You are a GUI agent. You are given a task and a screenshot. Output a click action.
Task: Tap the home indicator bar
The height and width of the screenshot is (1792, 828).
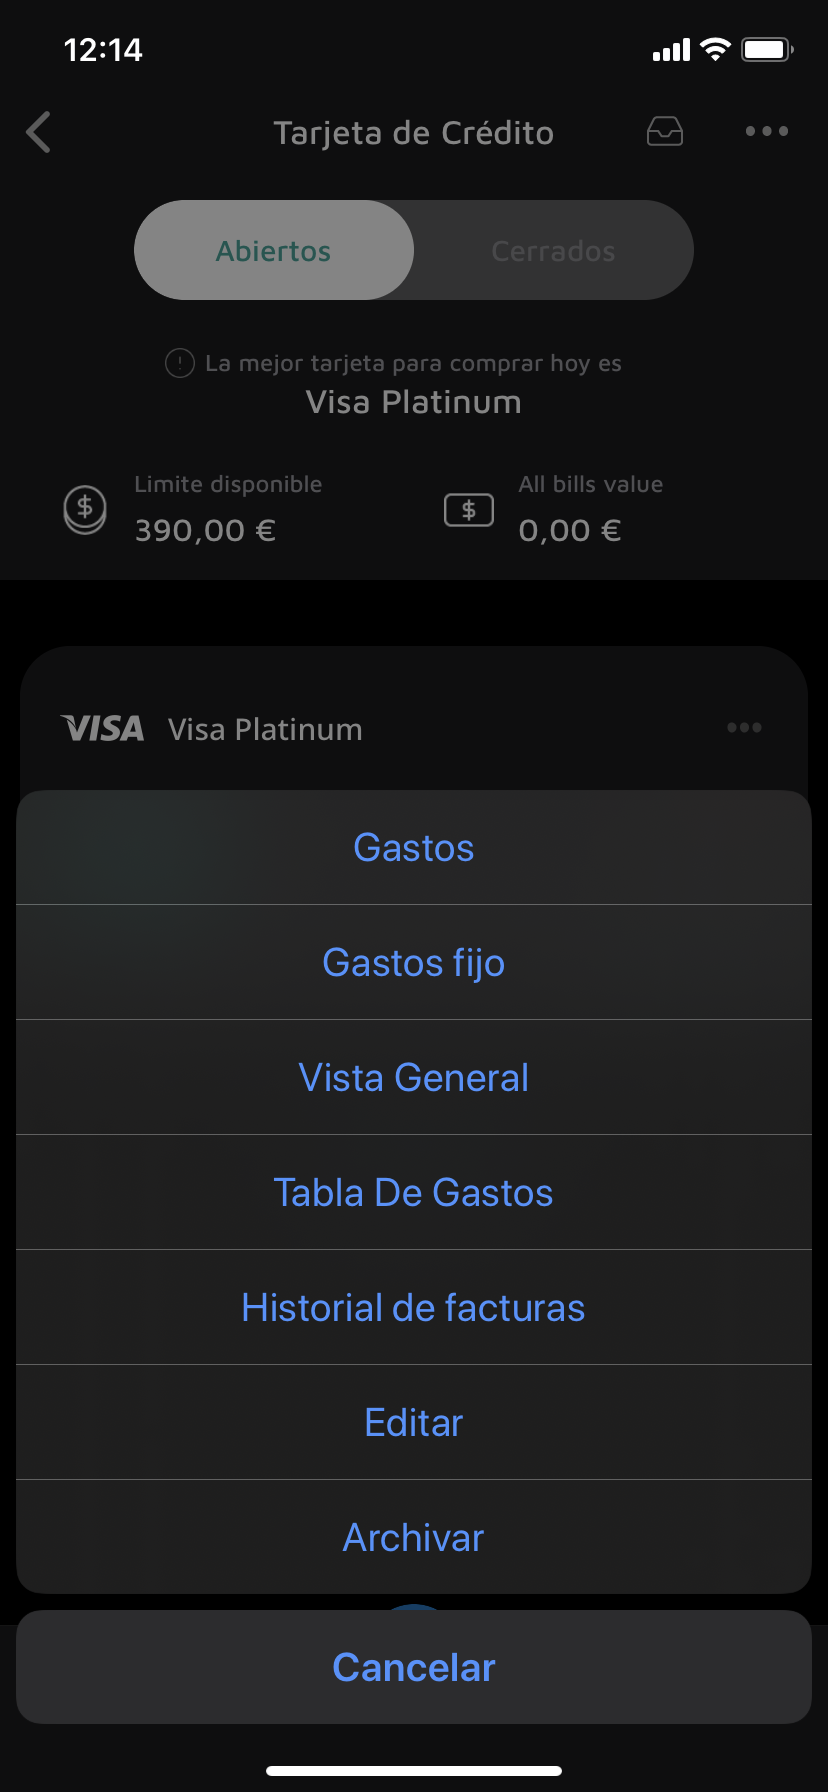414,1771
